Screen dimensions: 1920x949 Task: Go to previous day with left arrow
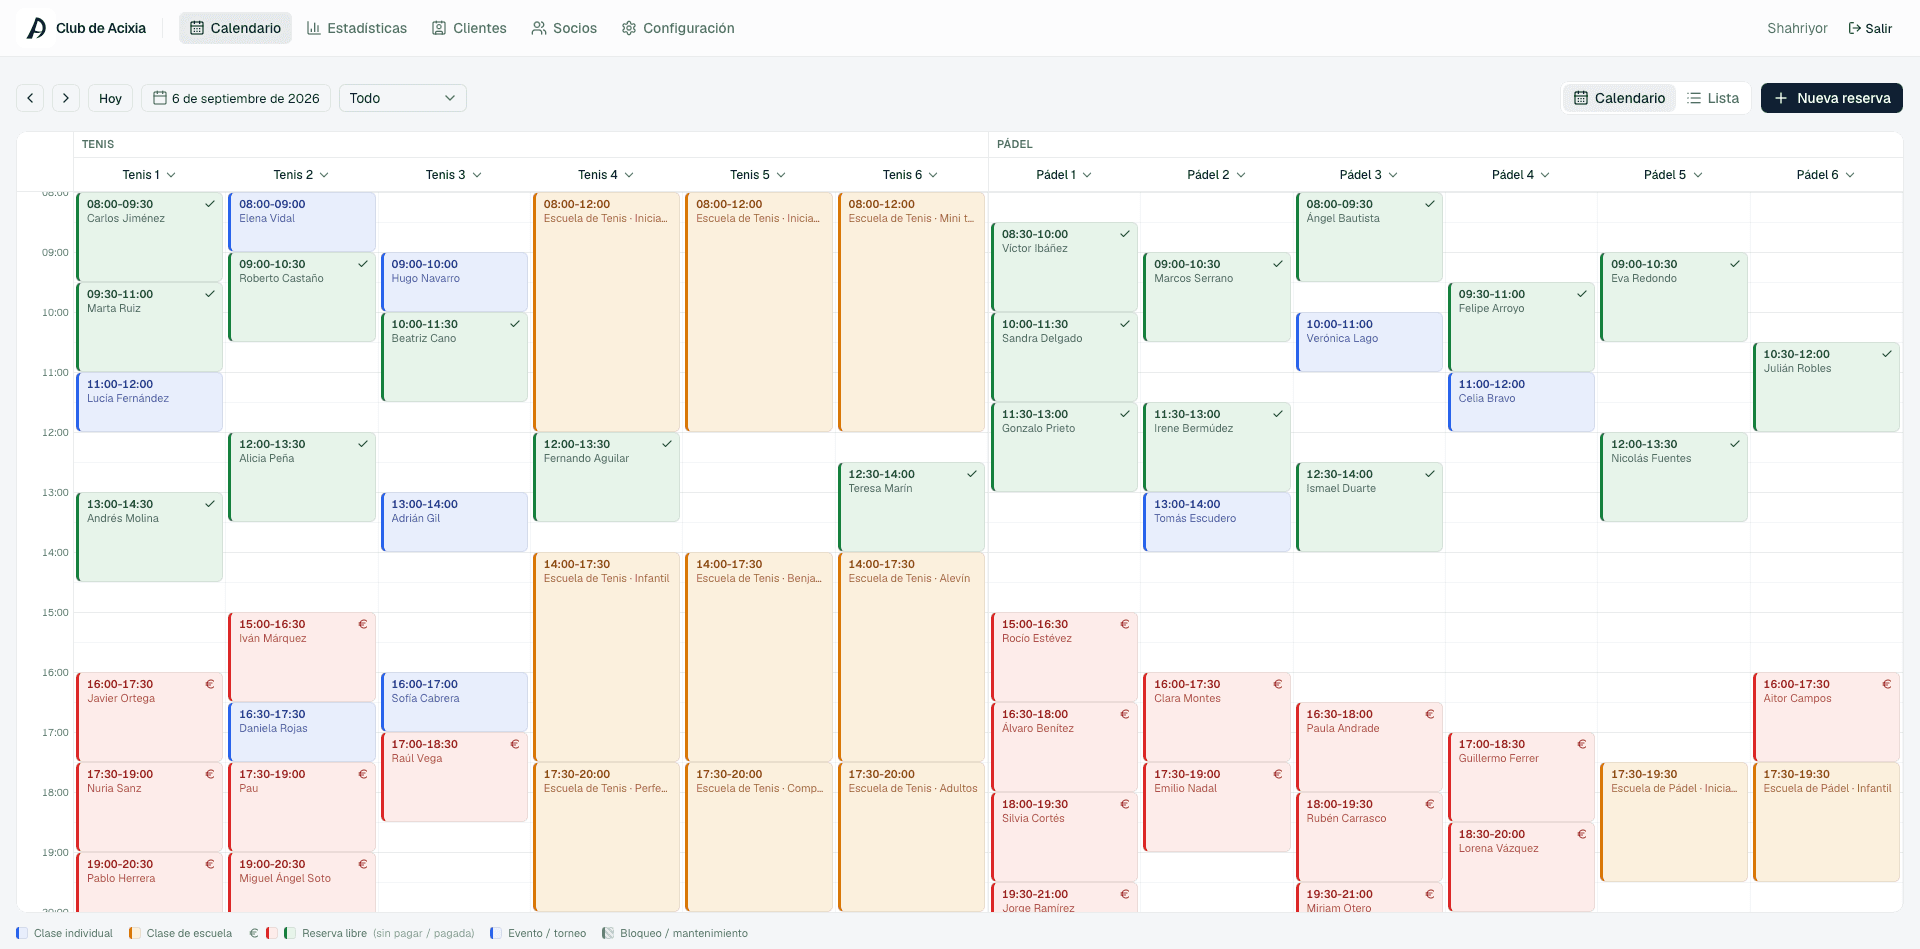(30, 98)
